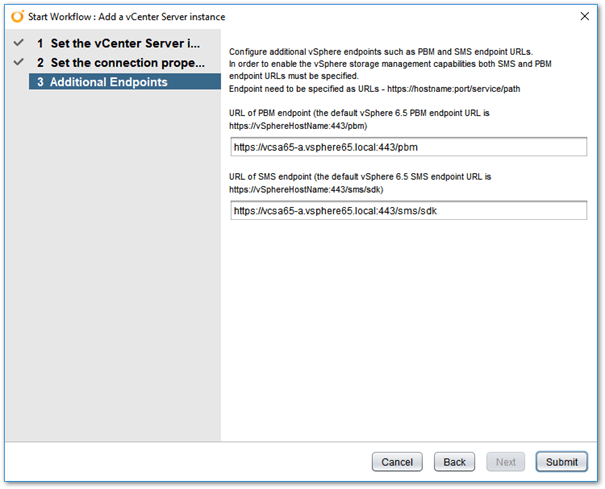Image resolution: width=605 pixels, height=489 pixels.
Task: Select the Additional Endpoints step
Action: pyautogui.click(x=125, y=82)
